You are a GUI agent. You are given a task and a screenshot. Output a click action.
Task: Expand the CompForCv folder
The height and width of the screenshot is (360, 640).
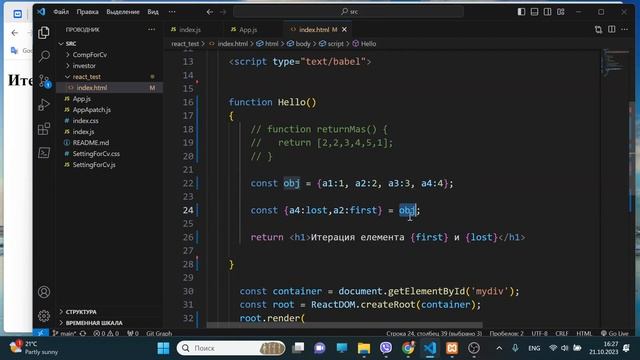pos(89,54)
